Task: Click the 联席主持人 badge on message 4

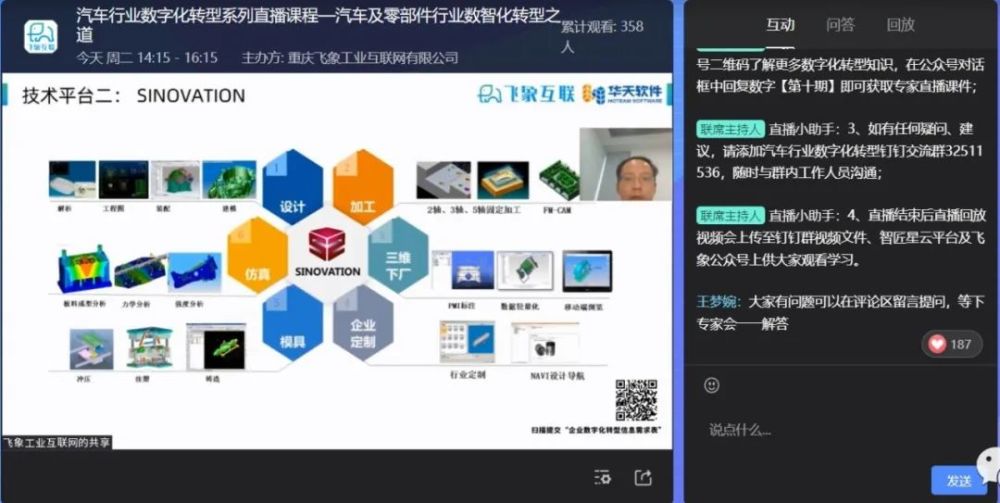Action: tap(730, 215)
